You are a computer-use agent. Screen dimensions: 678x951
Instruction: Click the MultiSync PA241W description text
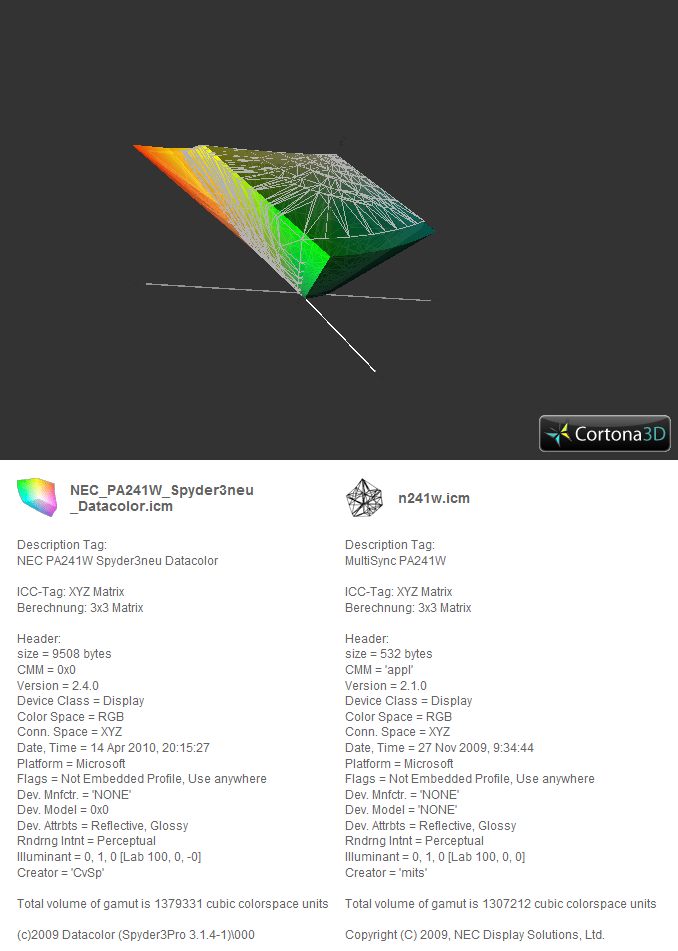point(395,560)
